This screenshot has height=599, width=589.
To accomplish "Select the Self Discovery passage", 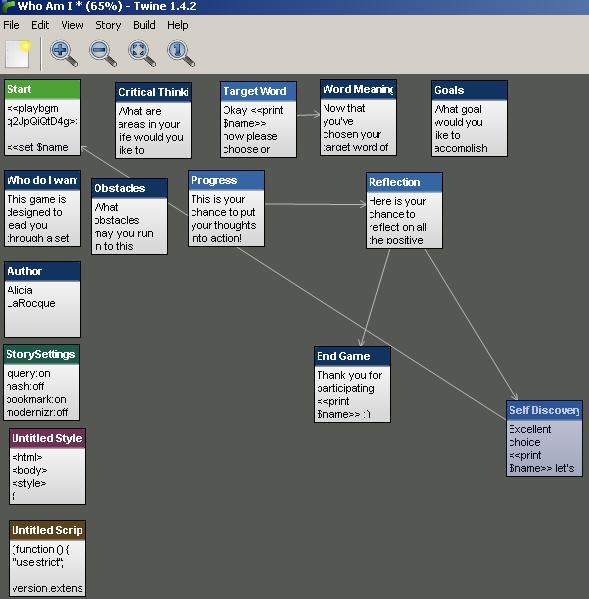I will 544,438.
